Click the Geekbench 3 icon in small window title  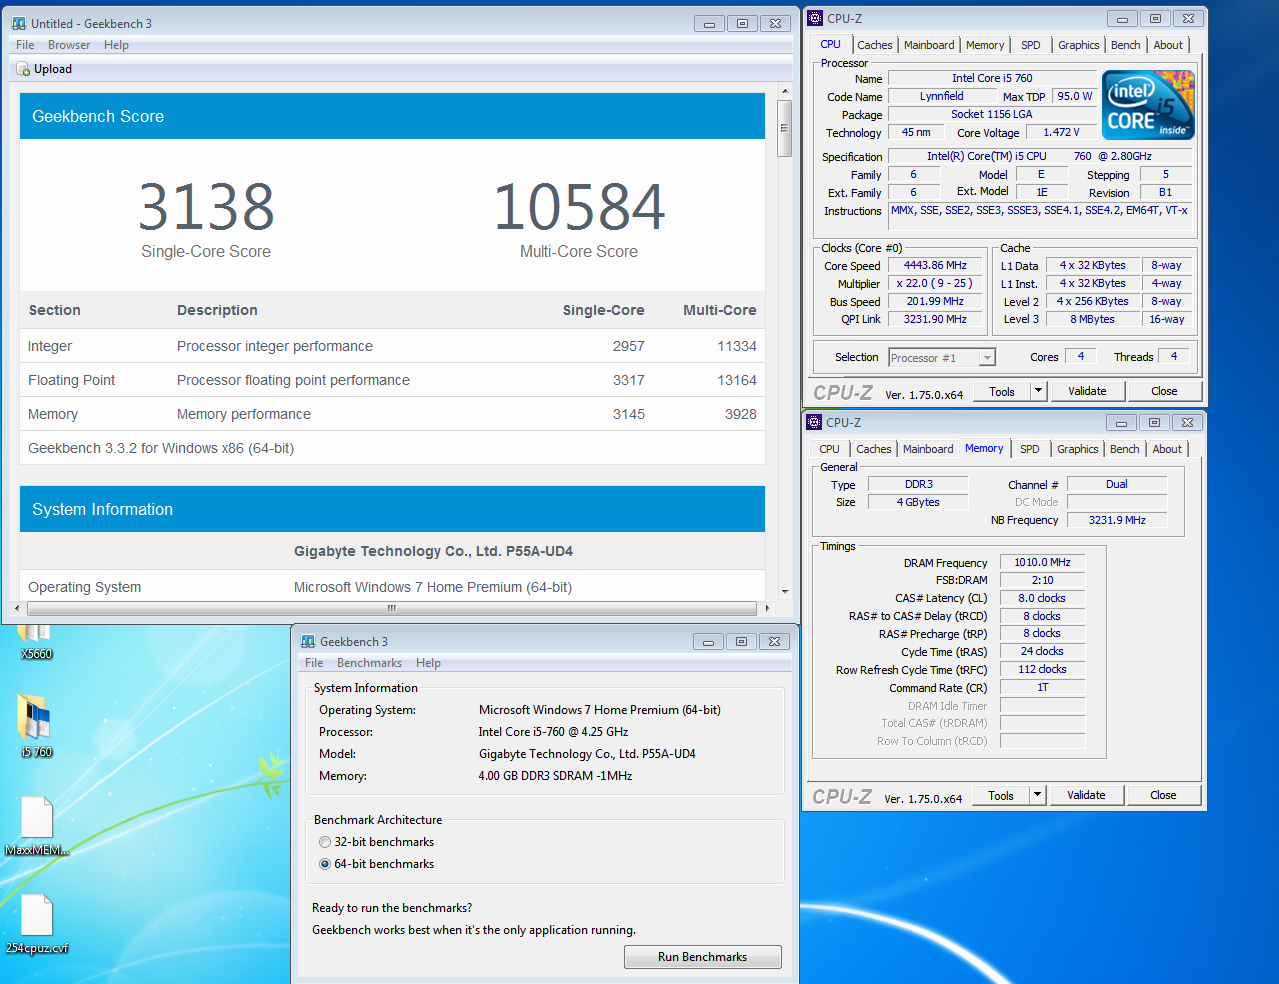pos(308,641)
